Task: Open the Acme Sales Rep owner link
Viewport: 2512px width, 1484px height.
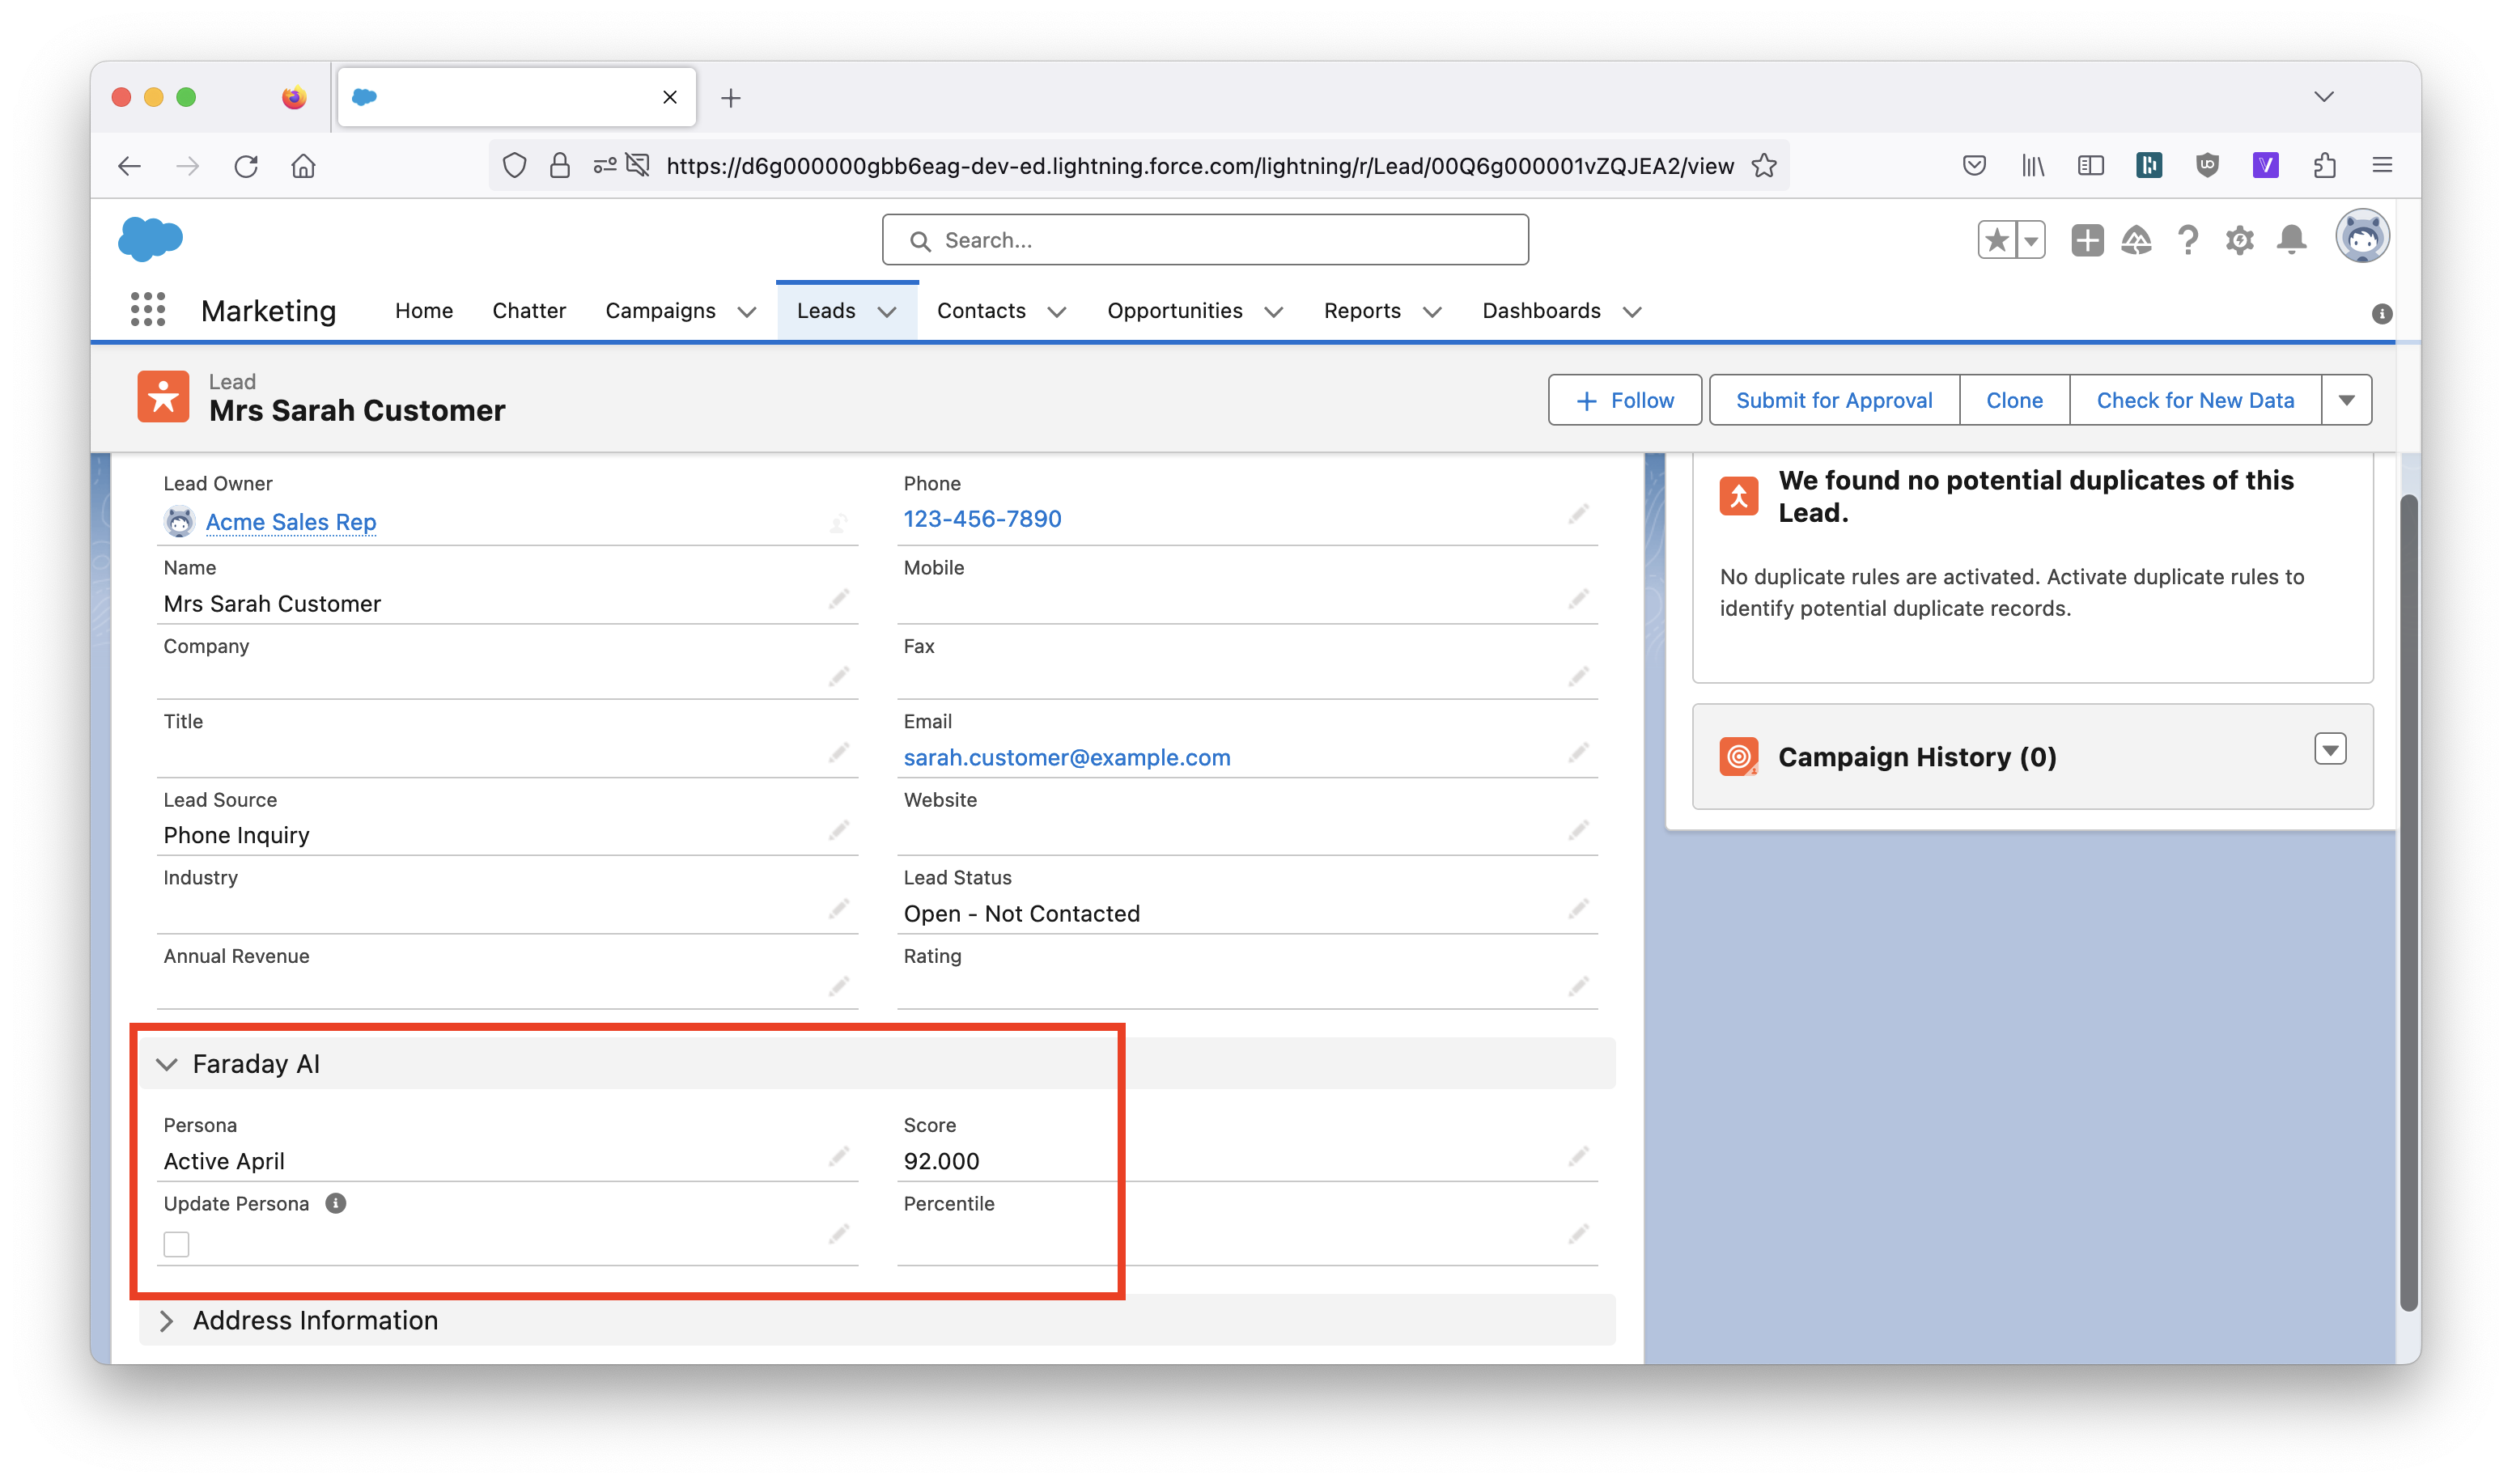Action: point(291,522)
